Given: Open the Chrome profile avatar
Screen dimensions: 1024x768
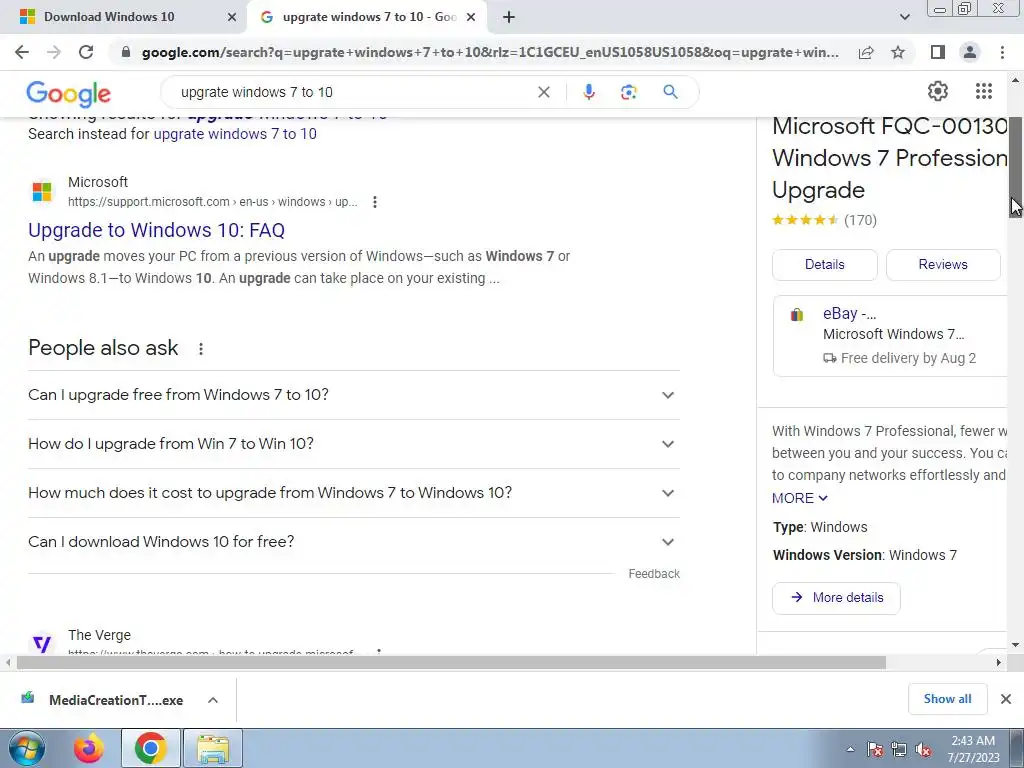Looking at the screenshot, I should click(x=970, y=52).
